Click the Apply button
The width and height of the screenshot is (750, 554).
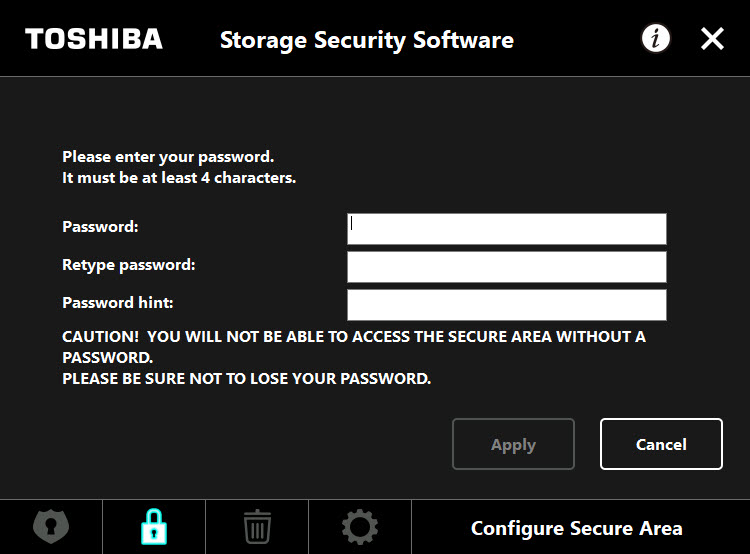point(513,444)
